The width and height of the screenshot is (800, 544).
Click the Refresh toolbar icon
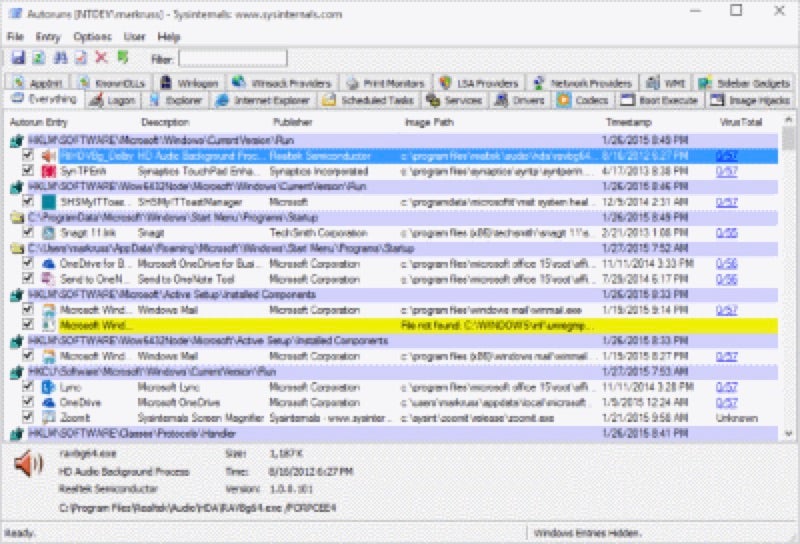point(38,58)
